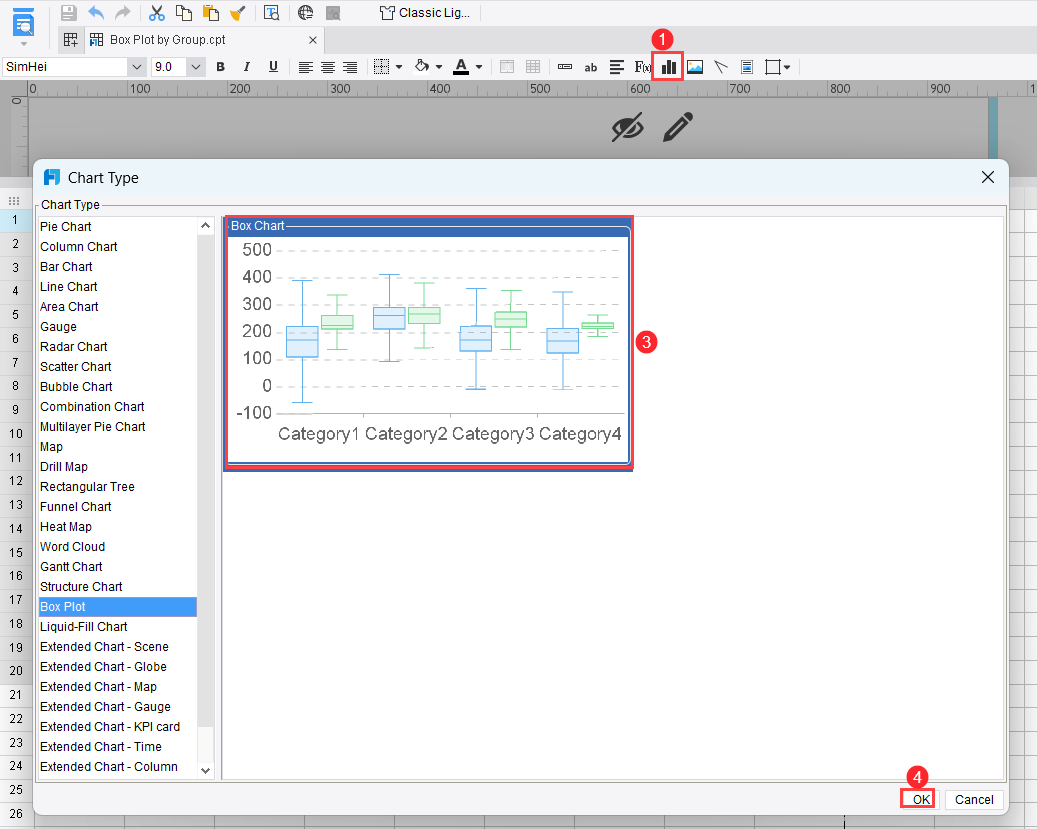Expand the font color dropdown arrow
This screenshot has width=1037, height=829.
[479, 67]
